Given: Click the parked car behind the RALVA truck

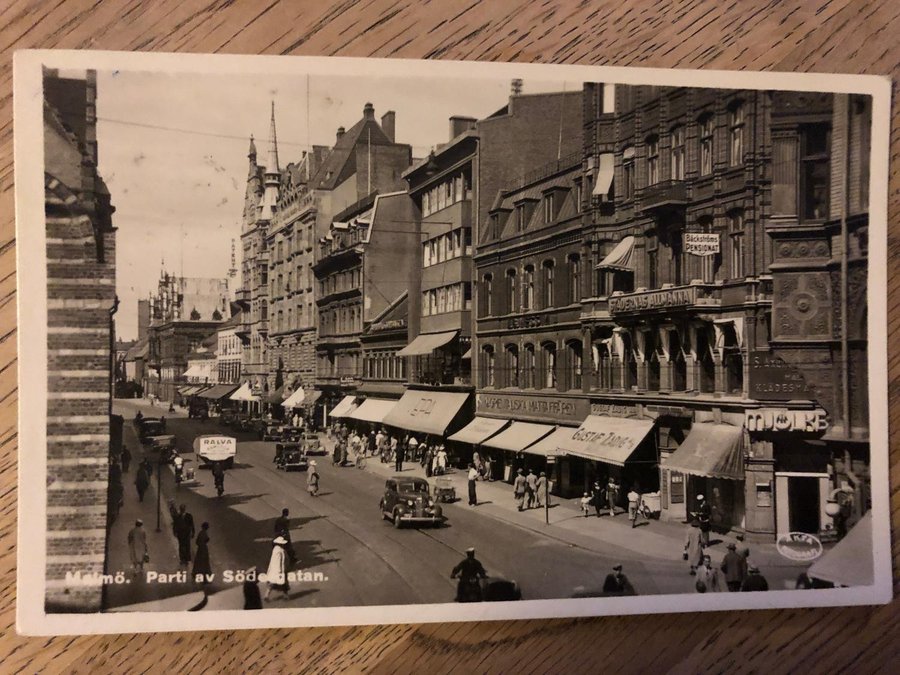Looking at the screenshot, I should click(x=290, y=456).
